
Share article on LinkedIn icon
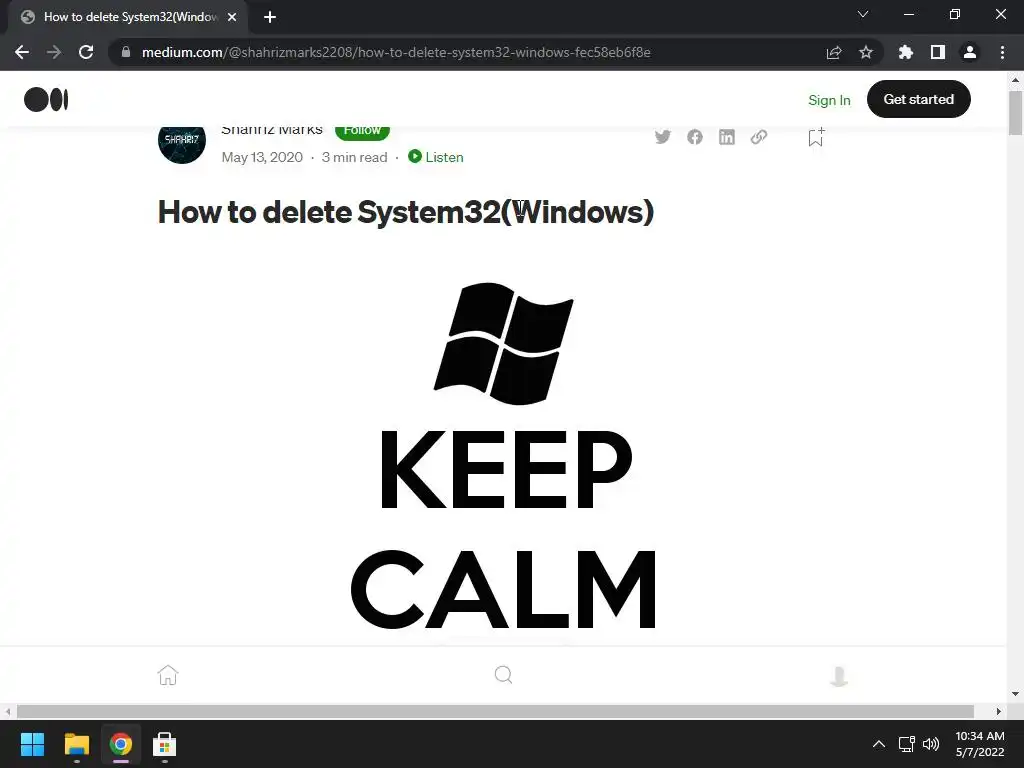(727, 136)
